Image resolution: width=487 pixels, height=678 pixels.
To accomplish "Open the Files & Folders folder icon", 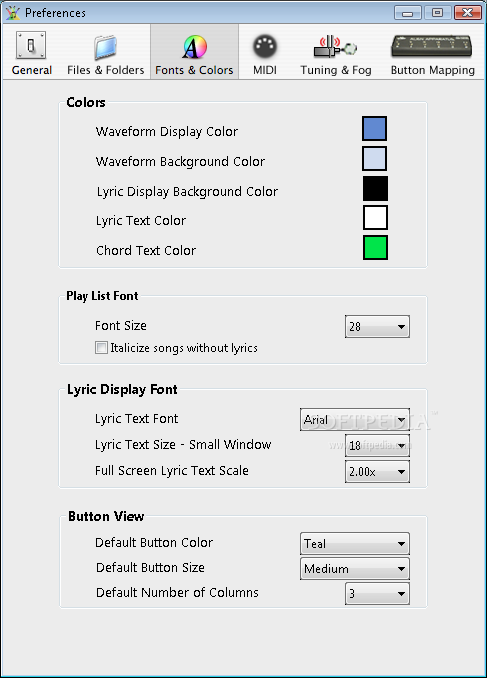I will 105,47.
